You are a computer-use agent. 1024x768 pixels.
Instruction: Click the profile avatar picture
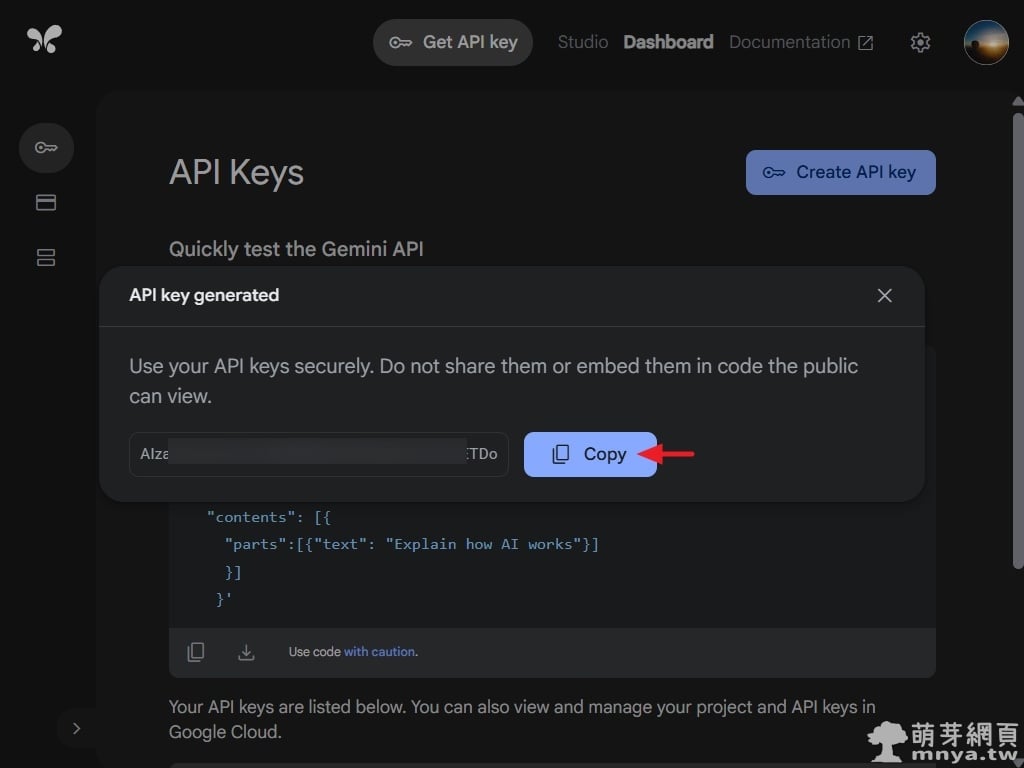(985, 42)
